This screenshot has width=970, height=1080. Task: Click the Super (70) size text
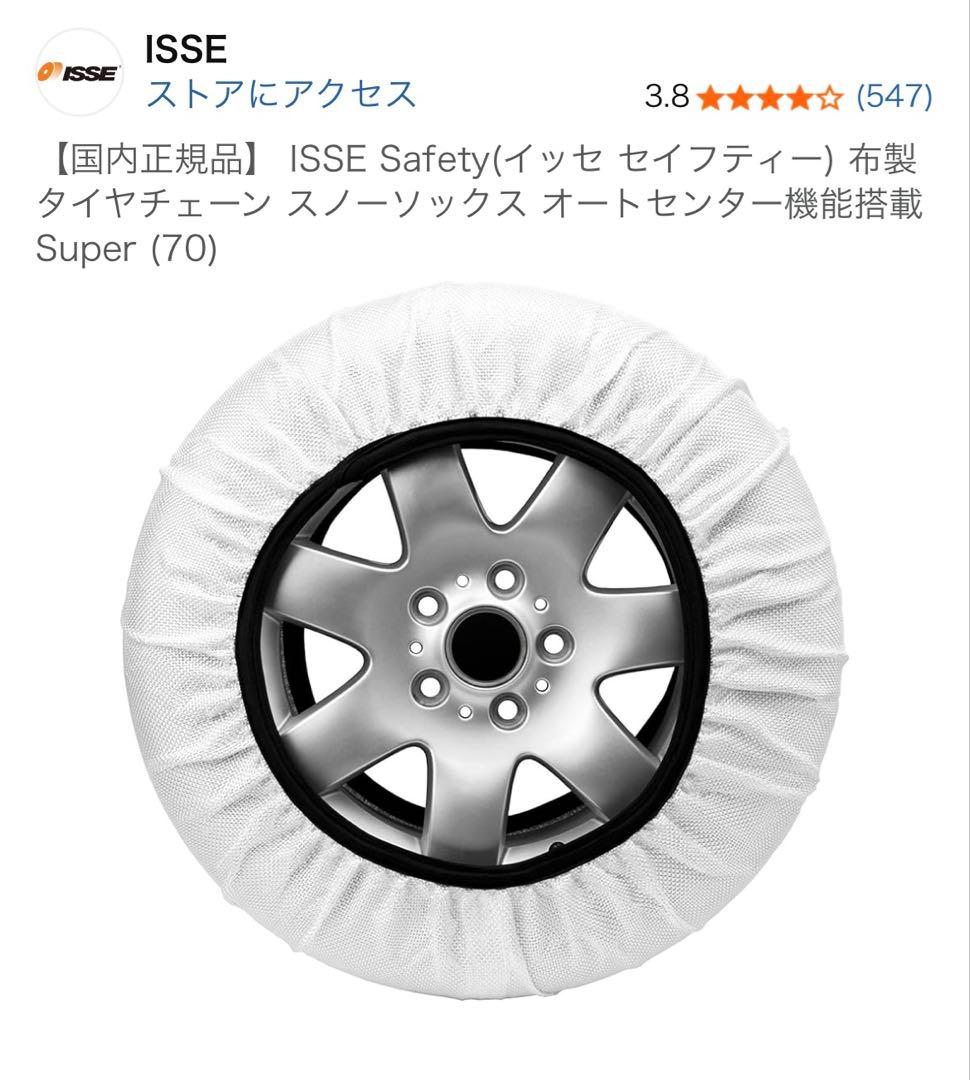pyautogui.click(x=127, y=249)
